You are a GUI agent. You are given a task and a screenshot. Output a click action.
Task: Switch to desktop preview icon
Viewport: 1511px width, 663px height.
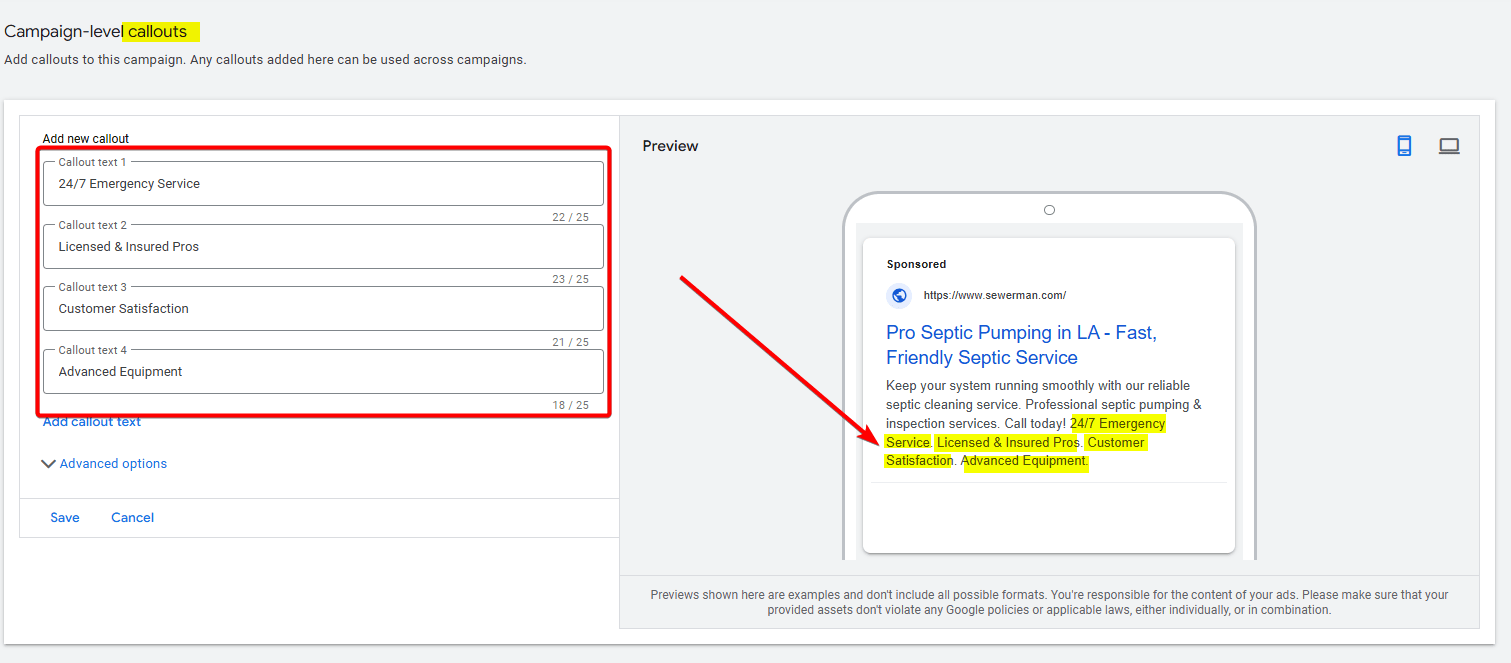click(1449, 146)
